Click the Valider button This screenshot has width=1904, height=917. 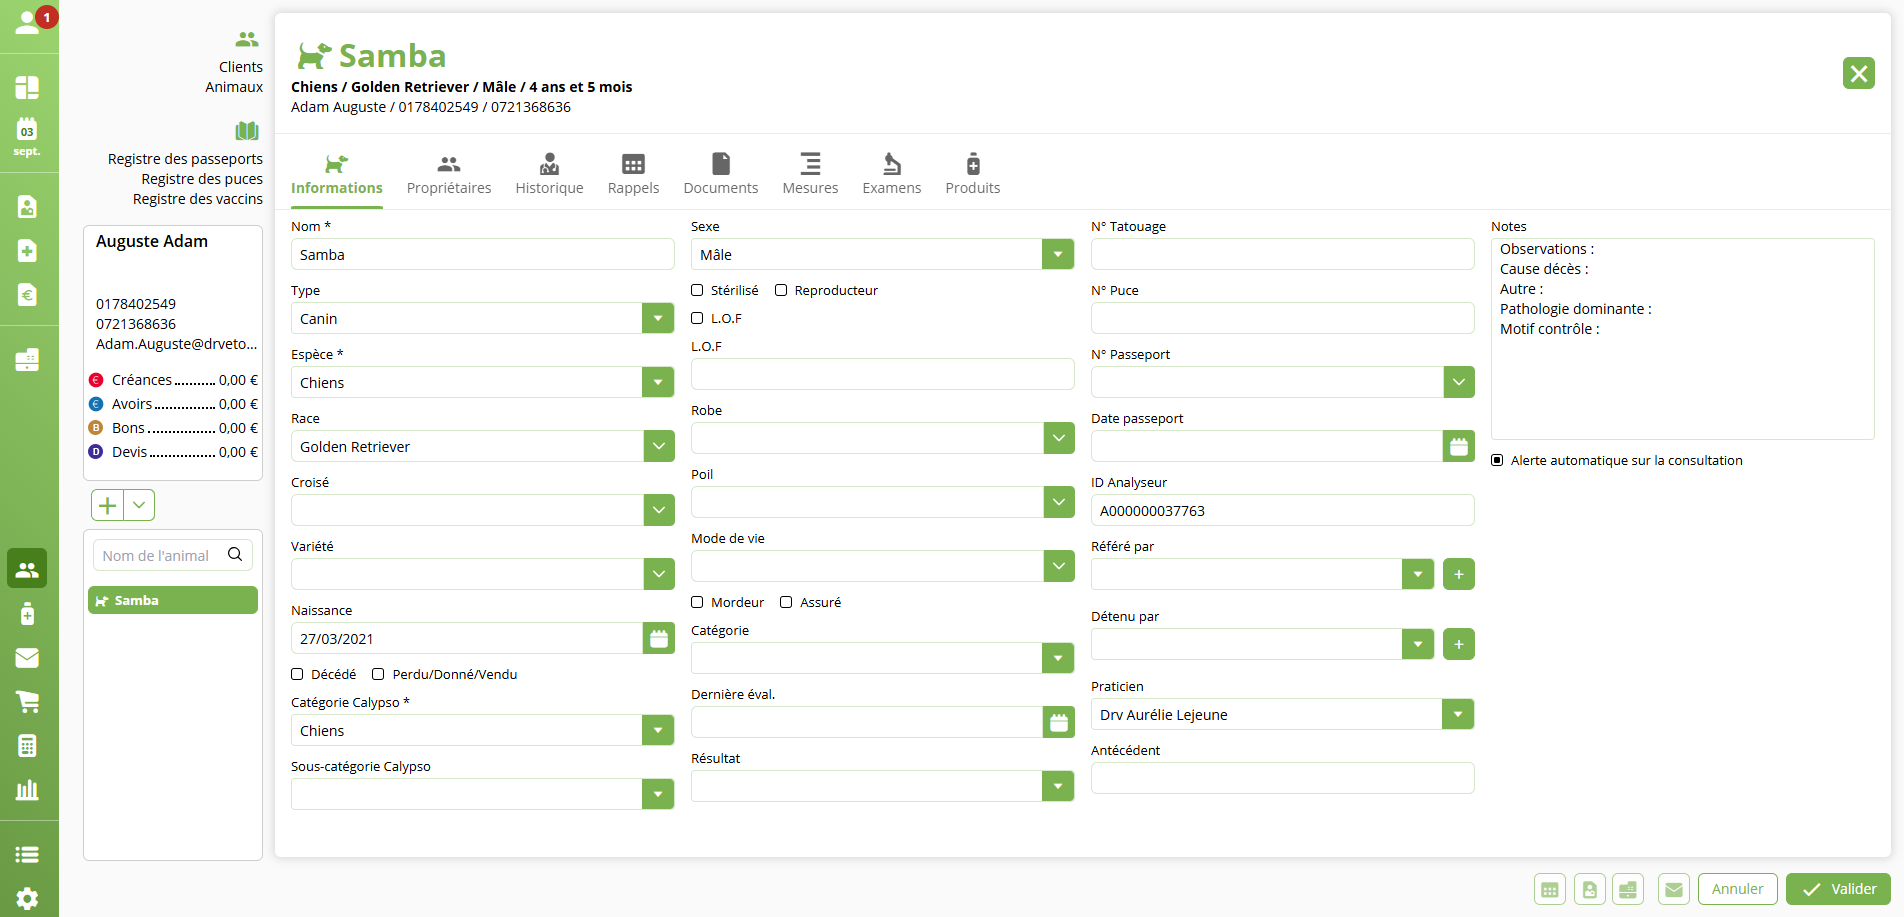point(1838,889)
